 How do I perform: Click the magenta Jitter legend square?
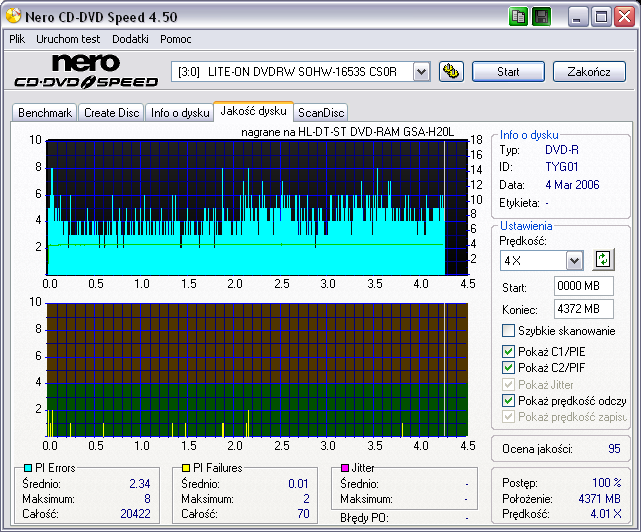click(345, 468)
